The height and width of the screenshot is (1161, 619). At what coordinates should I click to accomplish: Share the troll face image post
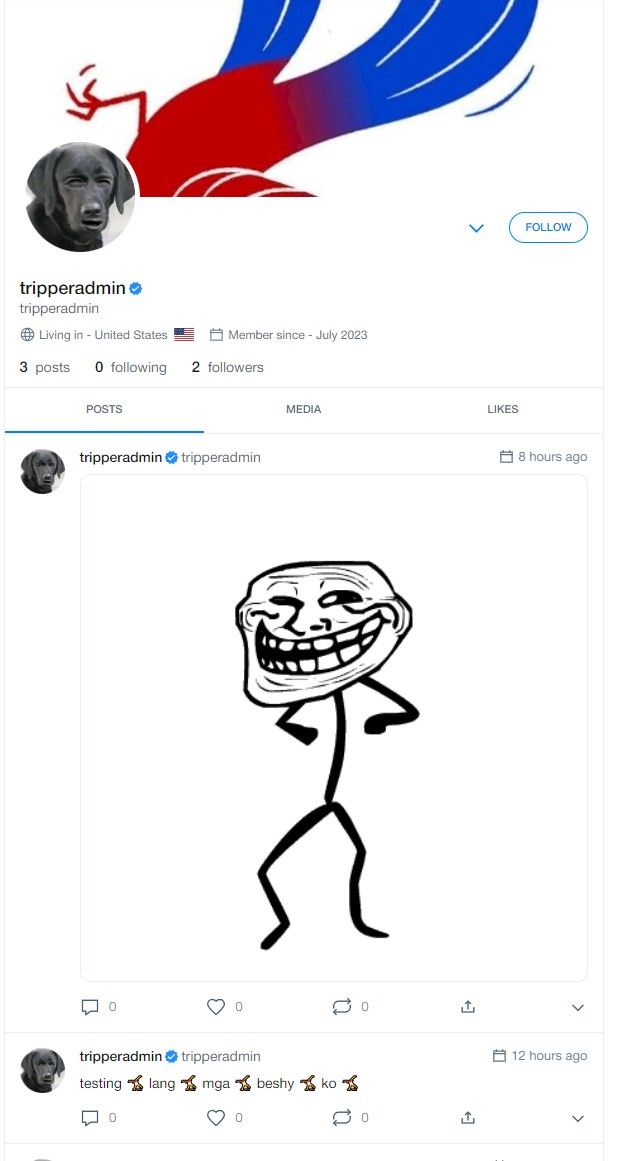468,1007
